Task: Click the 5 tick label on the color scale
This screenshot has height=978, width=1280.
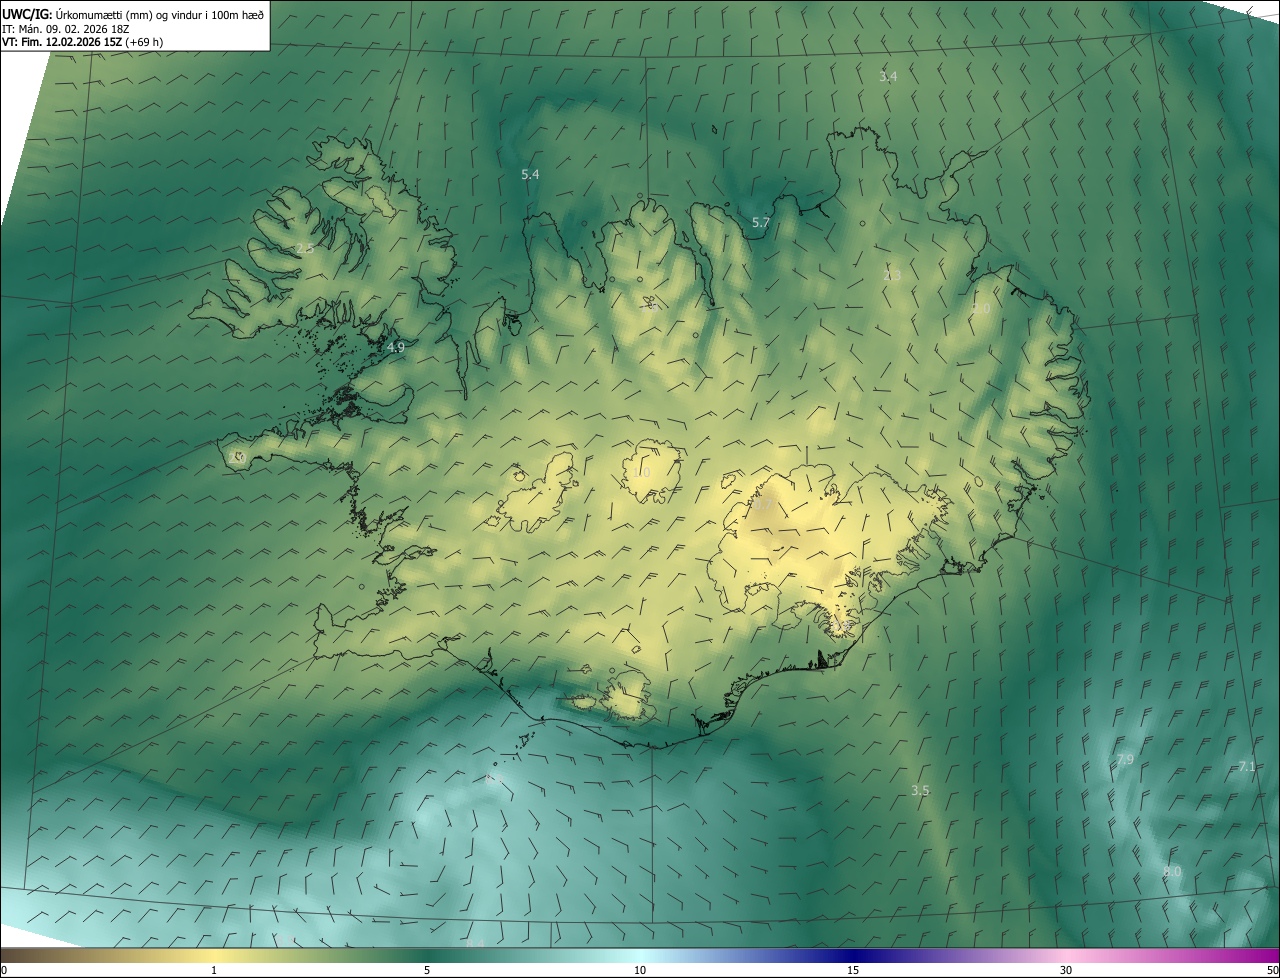Action: tap(427, 970)
